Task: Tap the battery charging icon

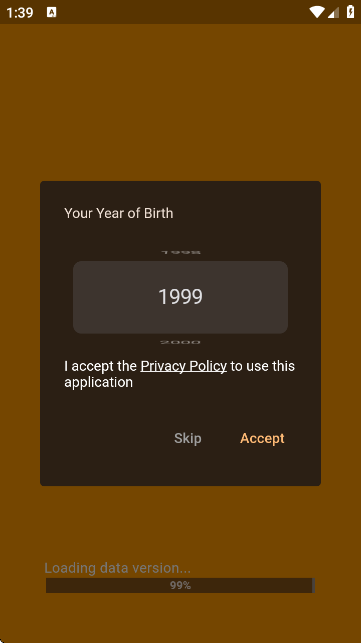Action: 350,12
